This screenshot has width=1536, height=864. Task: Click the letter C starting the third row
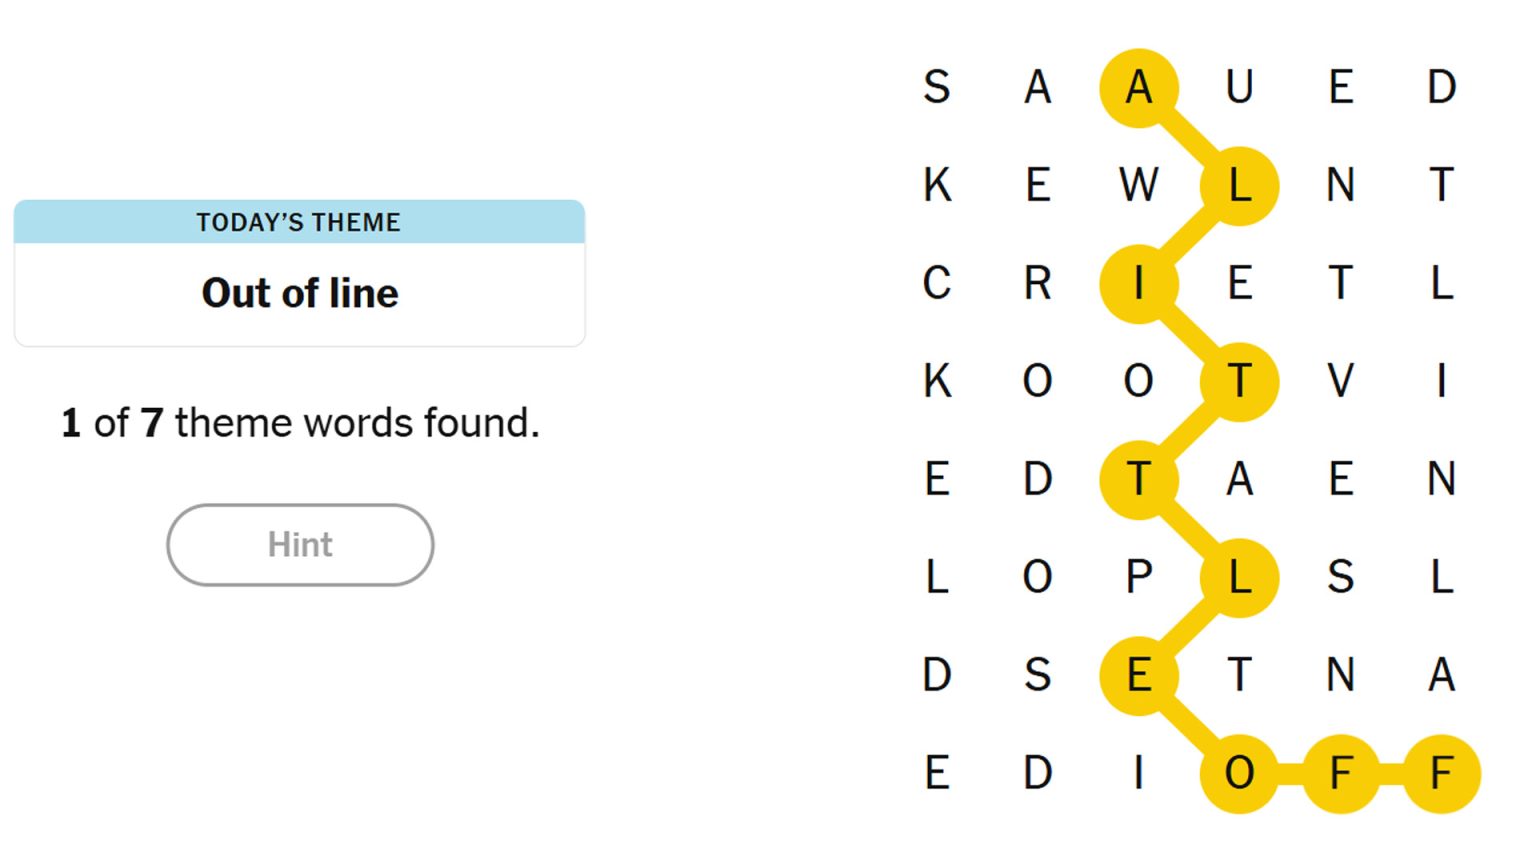(x=936, y=285)
